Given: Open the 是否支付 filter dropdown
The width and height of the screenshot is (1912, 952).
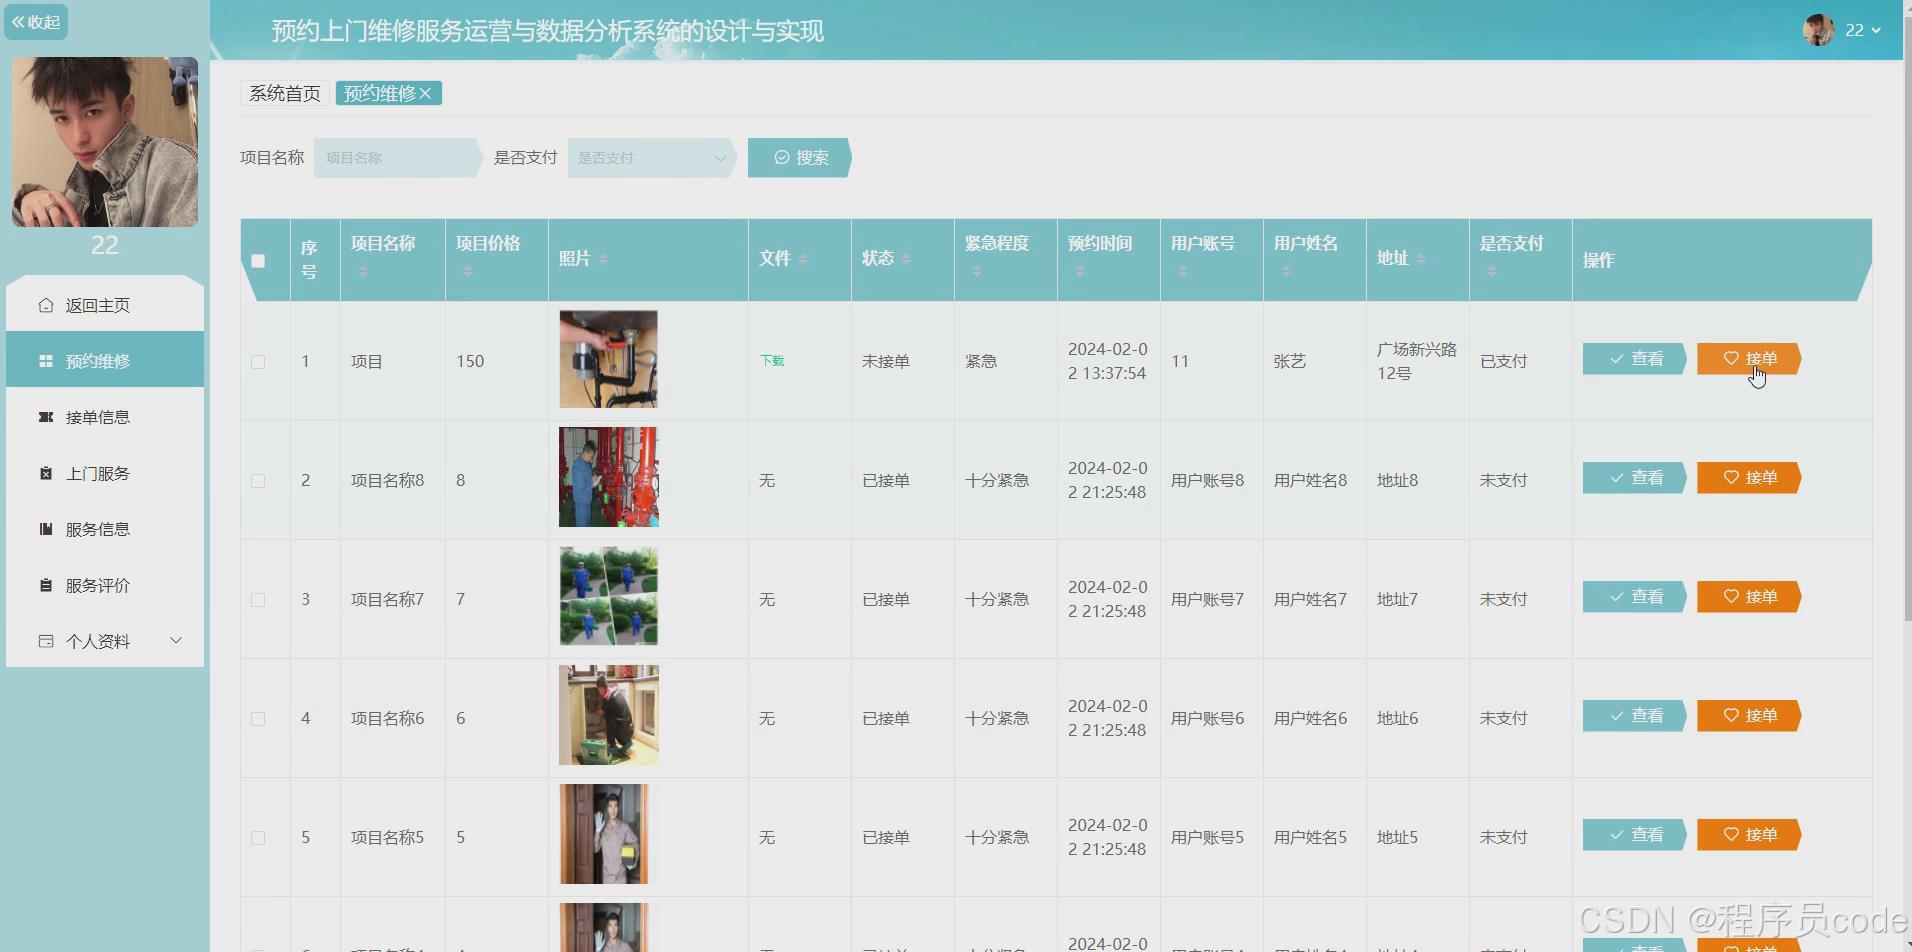Looking at the screenshot, I should click(x=651, y=158).
